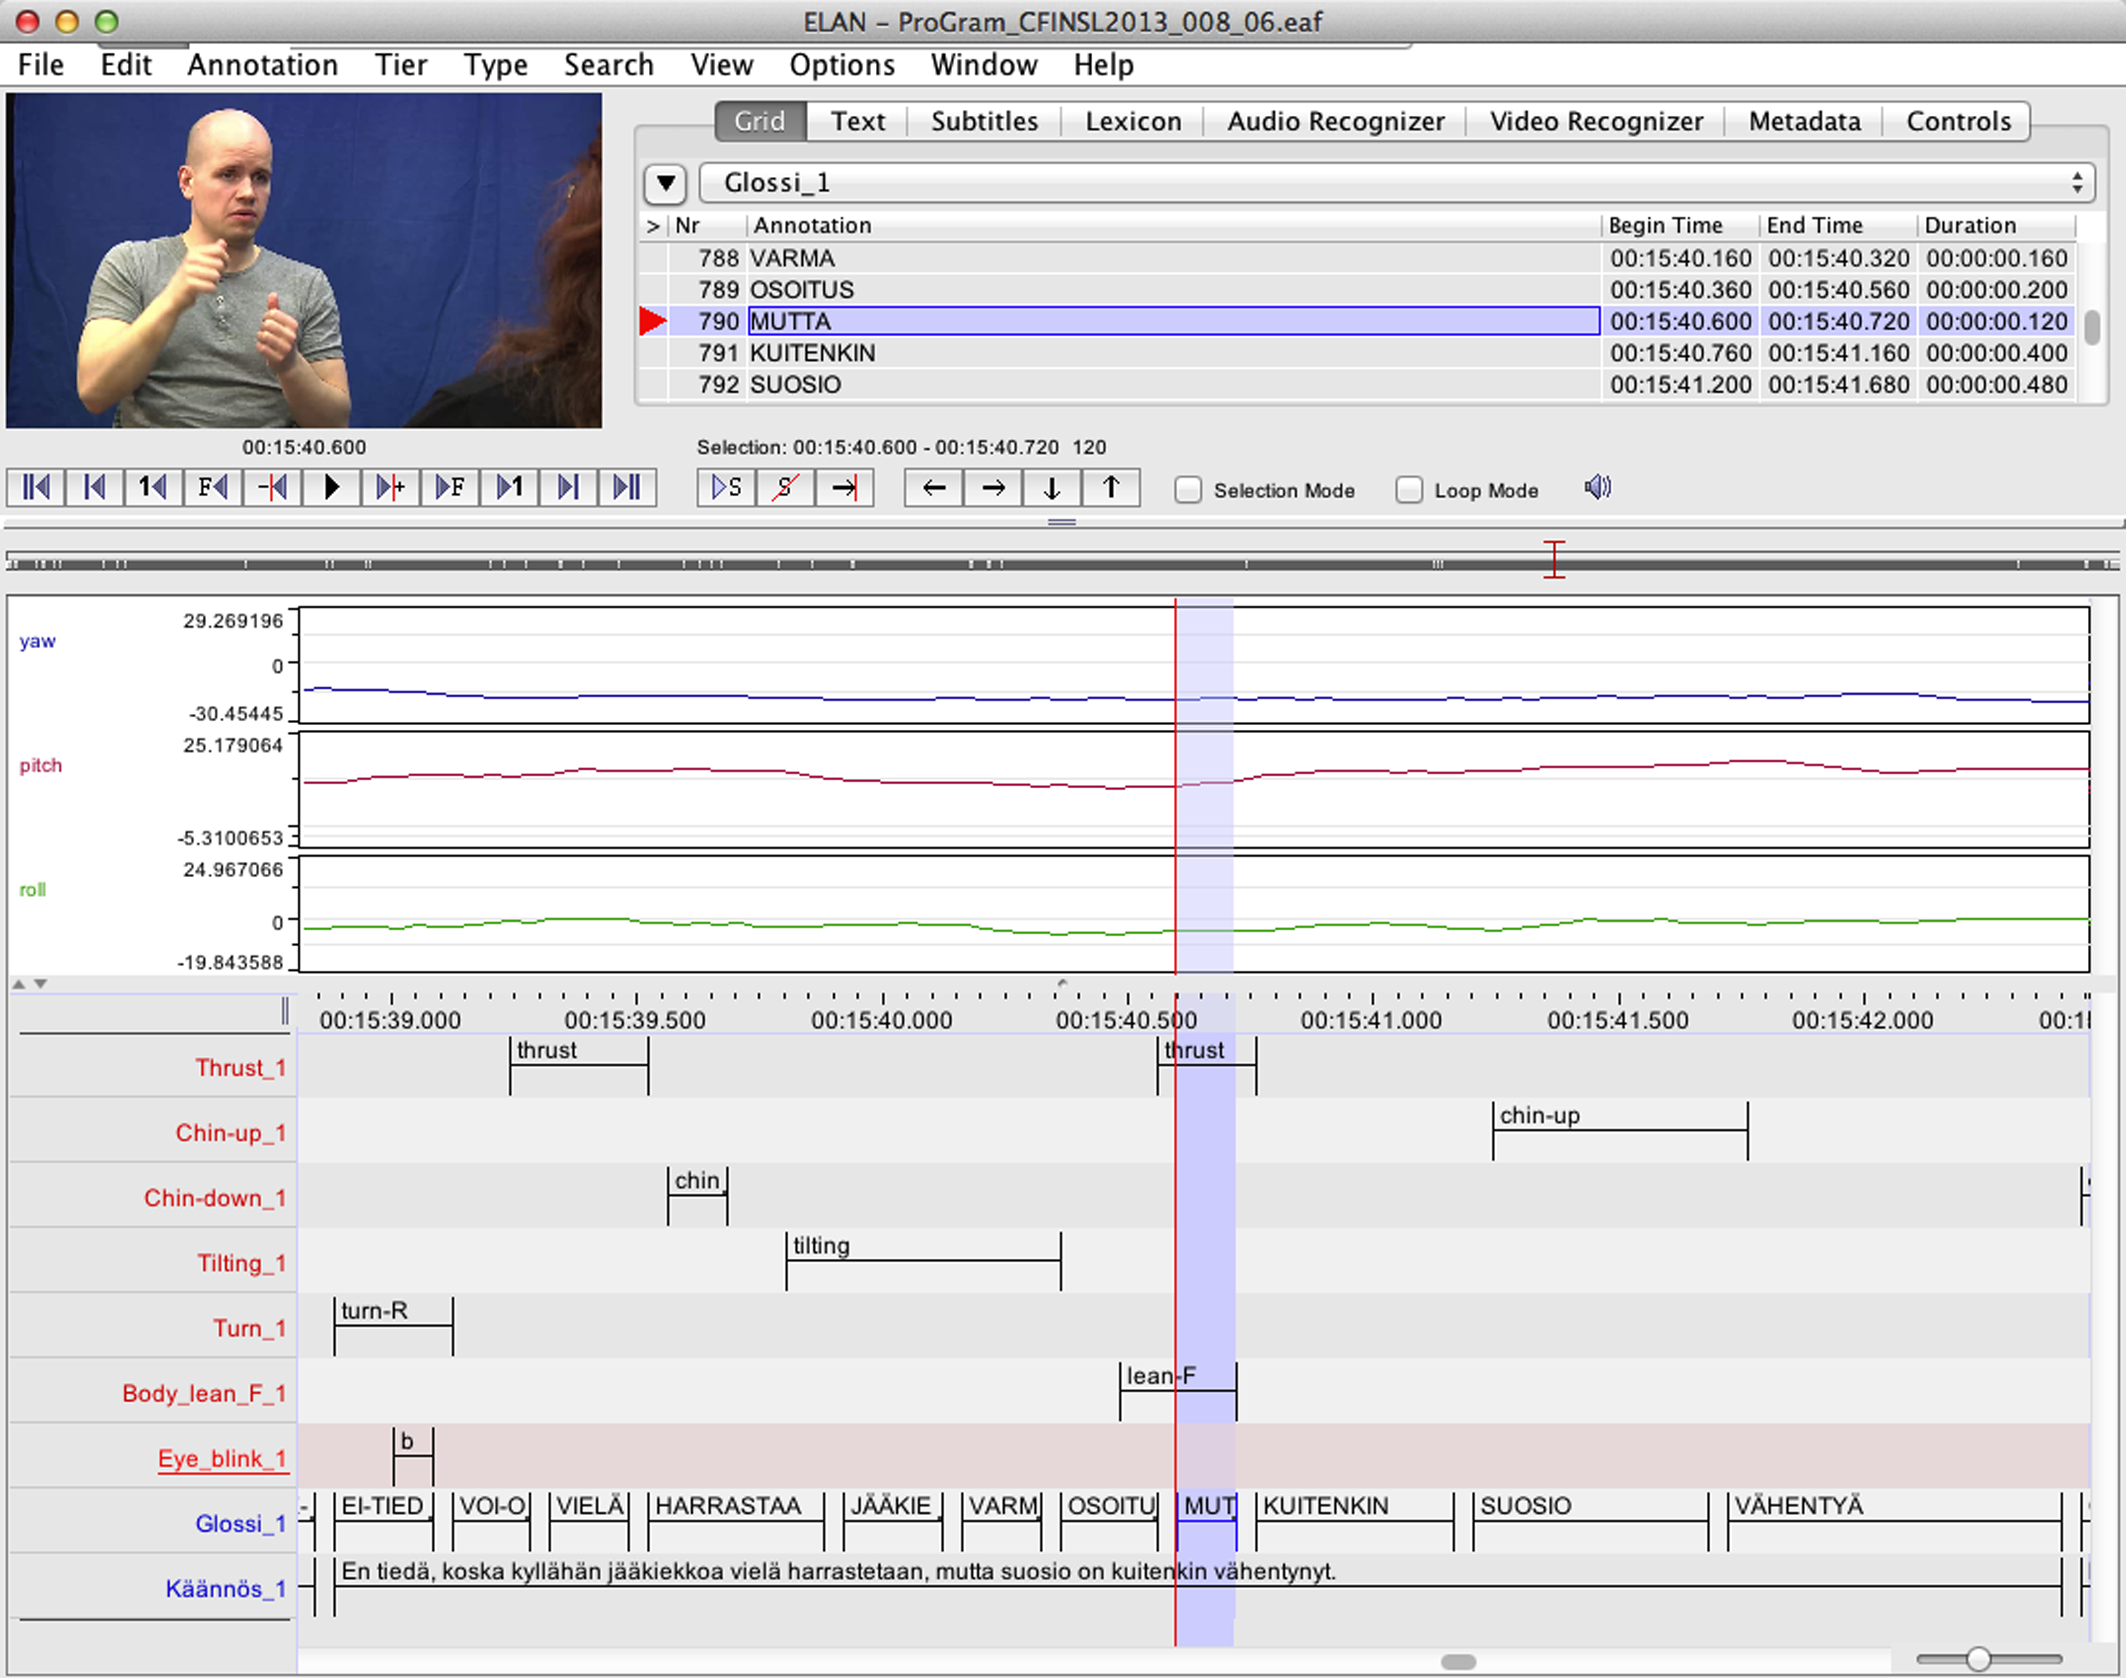Click the speaker volume icon
This screenshot has width=2126, height=1678.
(1598, 488)
